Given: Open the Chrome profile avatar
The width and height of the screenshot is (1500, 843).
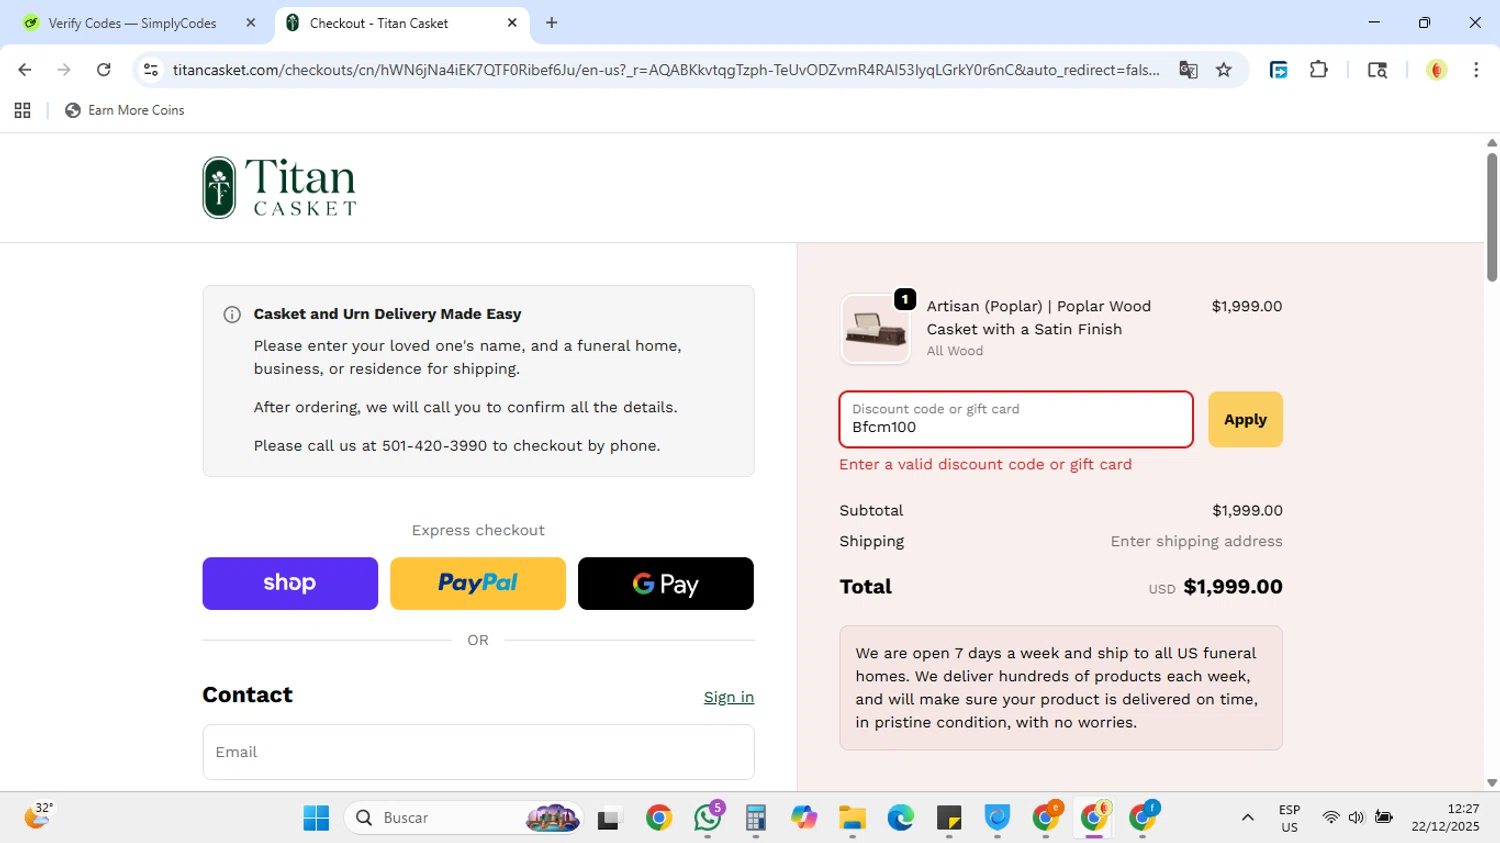Looking at the screenshot, I should pos(1437,70).
